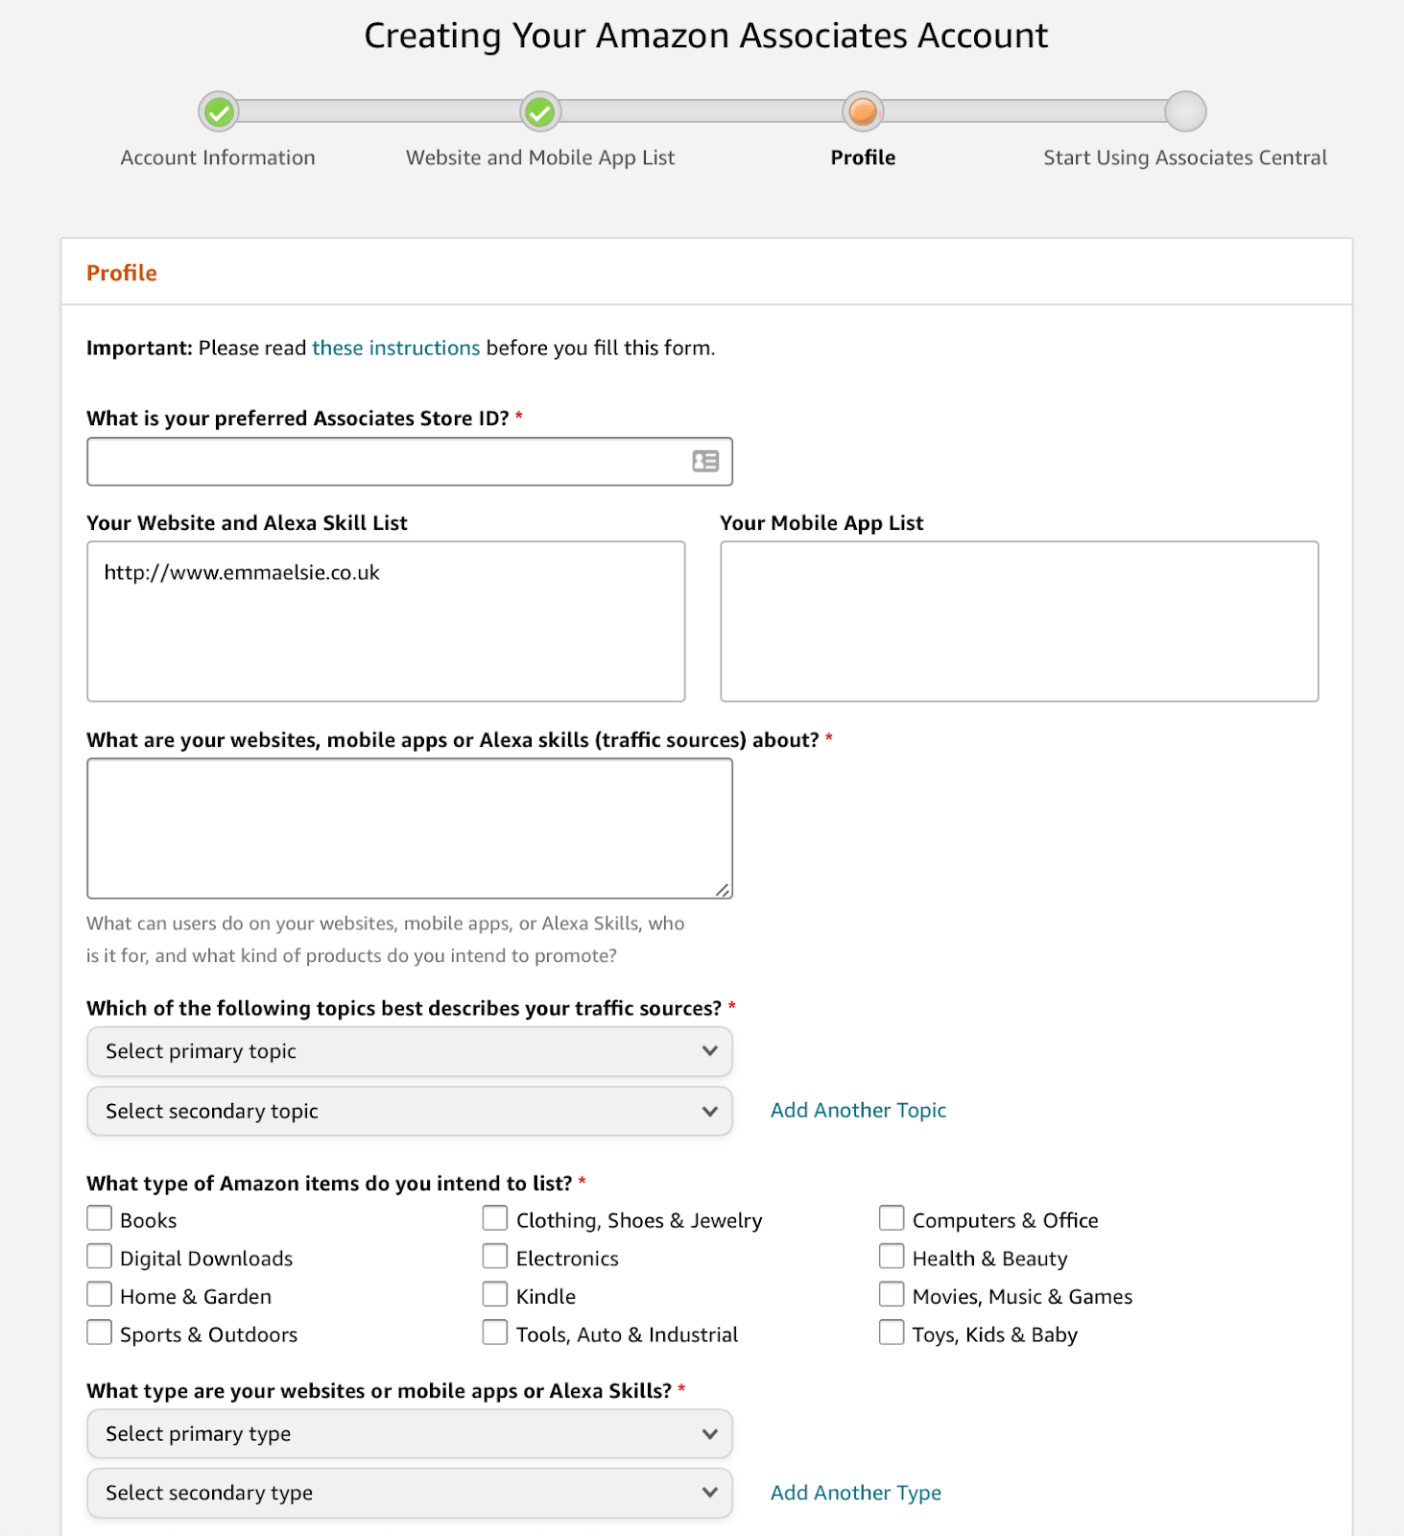Go to the Account Information step label

(x=218, y=158)
